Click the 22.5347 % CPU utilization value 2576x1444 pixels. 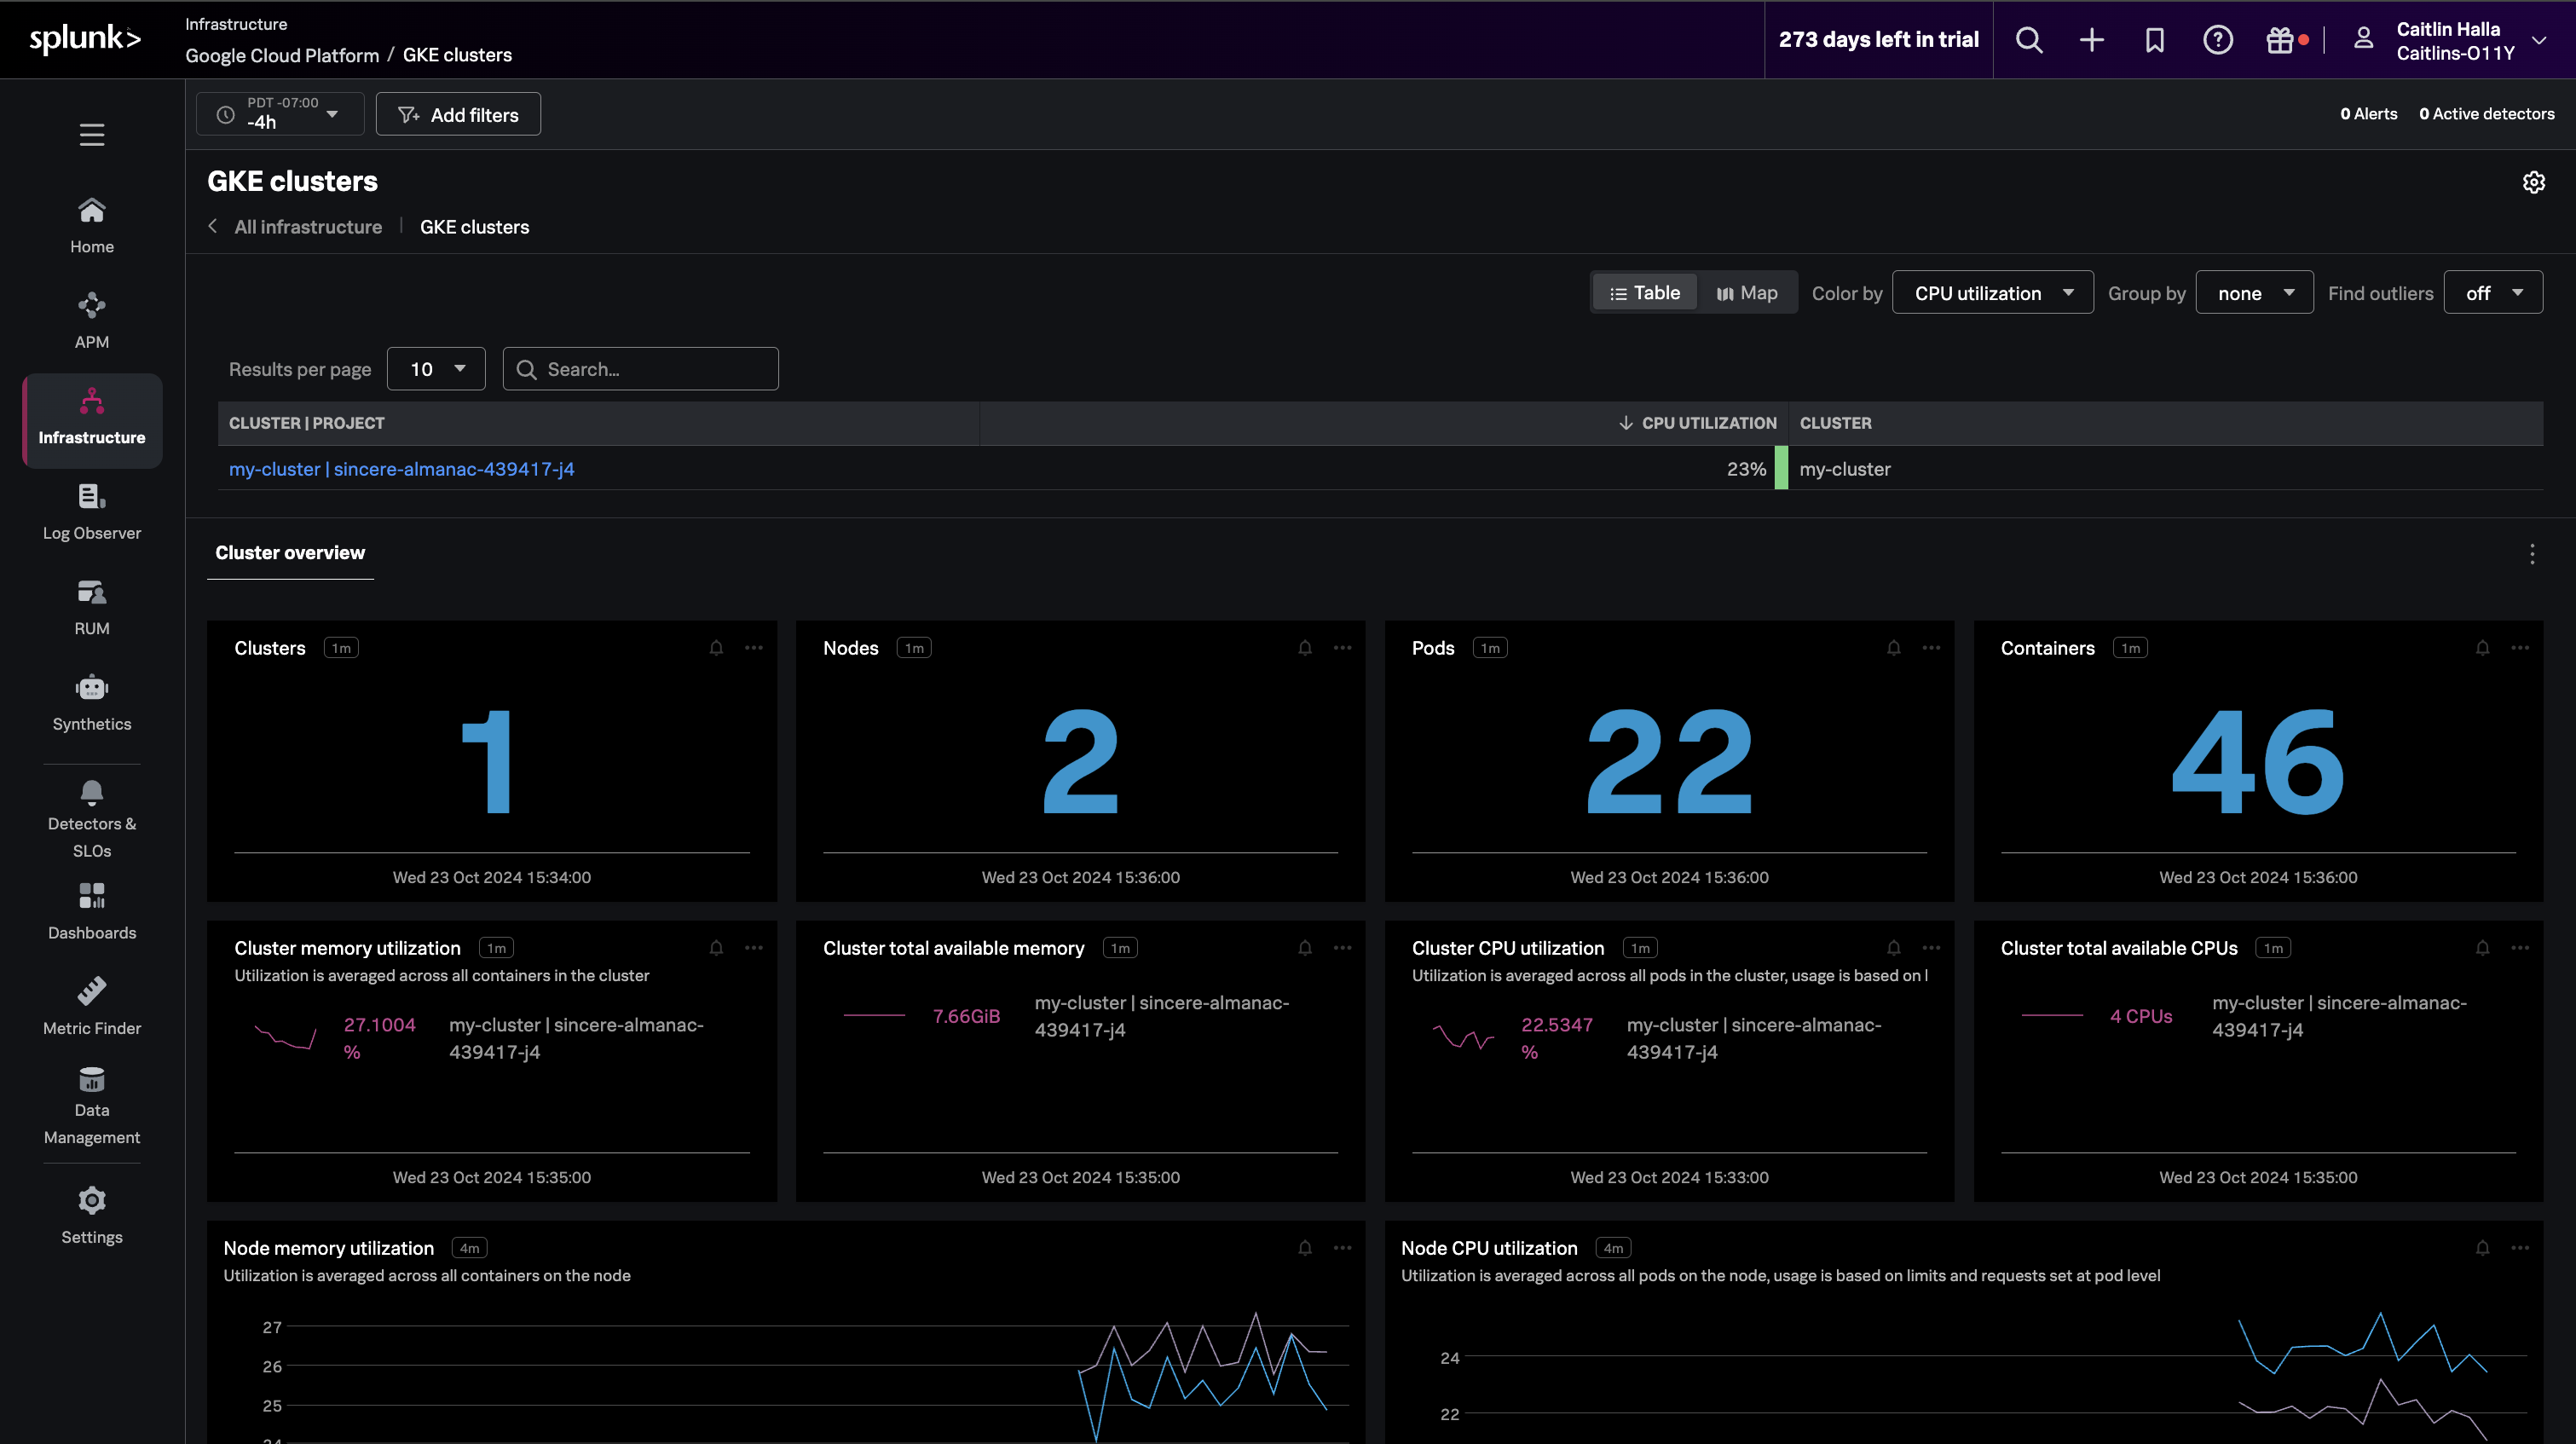tap(1556, 1038)
